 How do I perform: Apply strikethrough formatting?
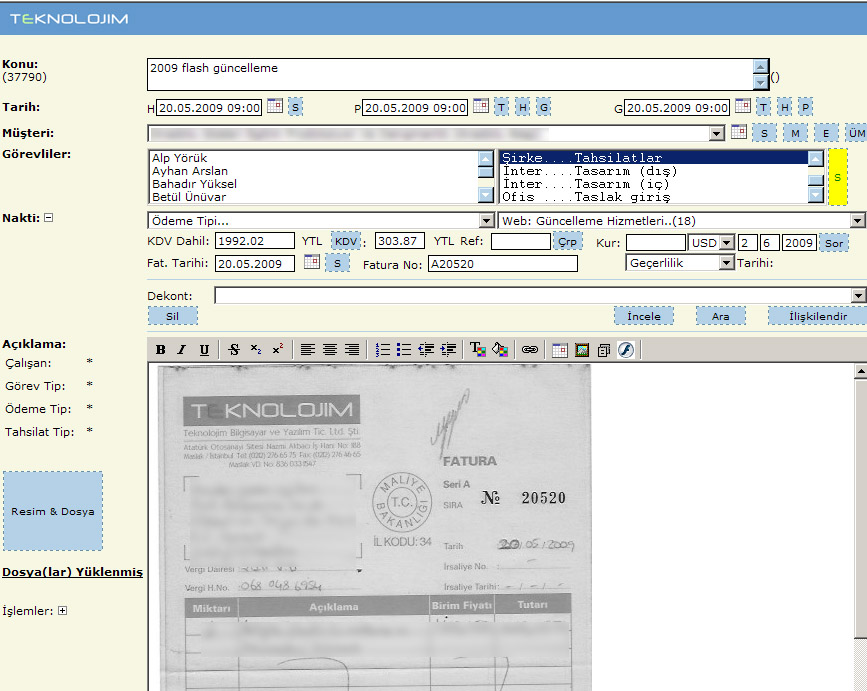(x=234, y=350)
